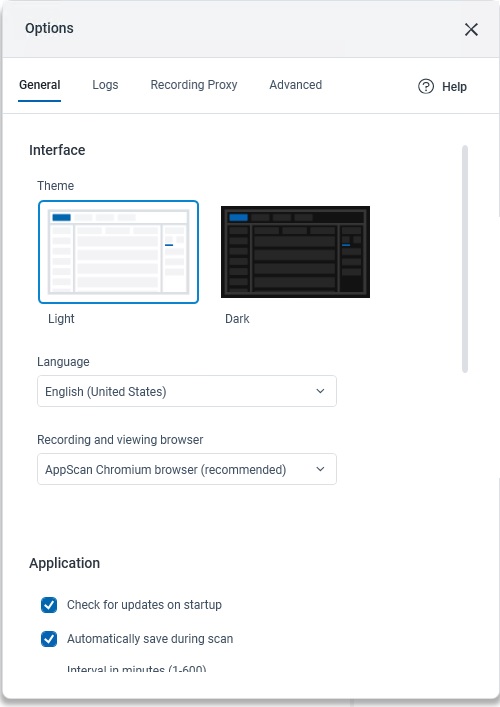Open the Language dropdown

pyautogui.click(x=187, y=391)
